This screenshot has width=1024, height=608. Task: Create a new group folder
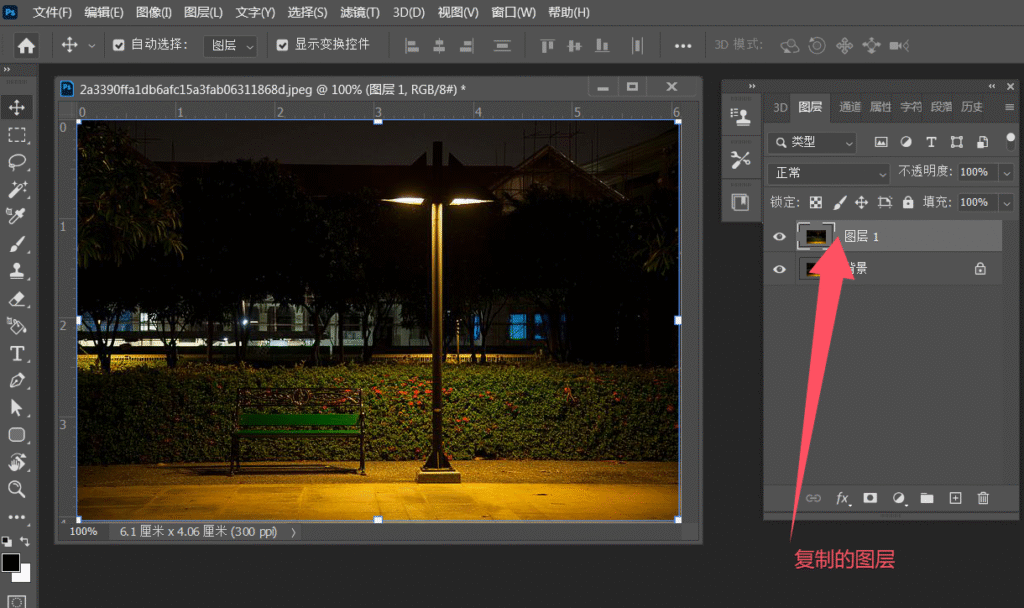(927, 498)
